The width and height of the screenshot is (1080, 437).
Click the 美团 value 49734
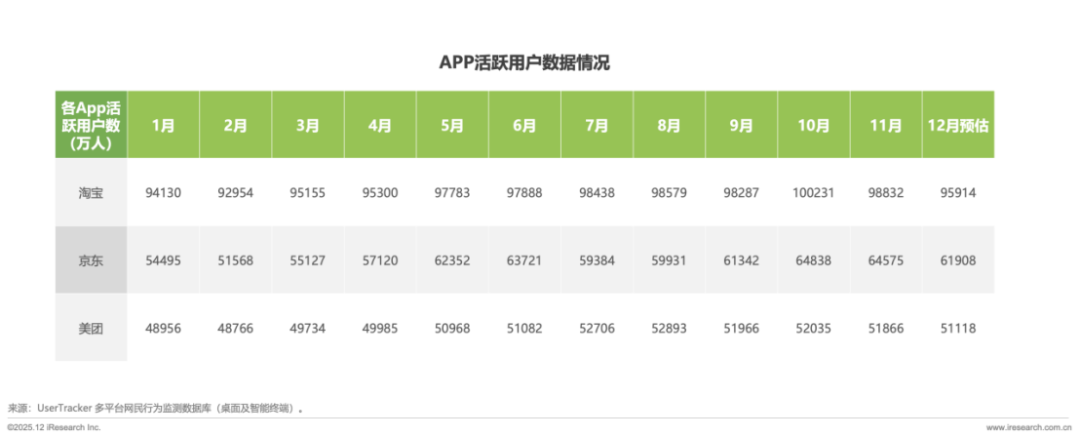(x=308, y=329)
